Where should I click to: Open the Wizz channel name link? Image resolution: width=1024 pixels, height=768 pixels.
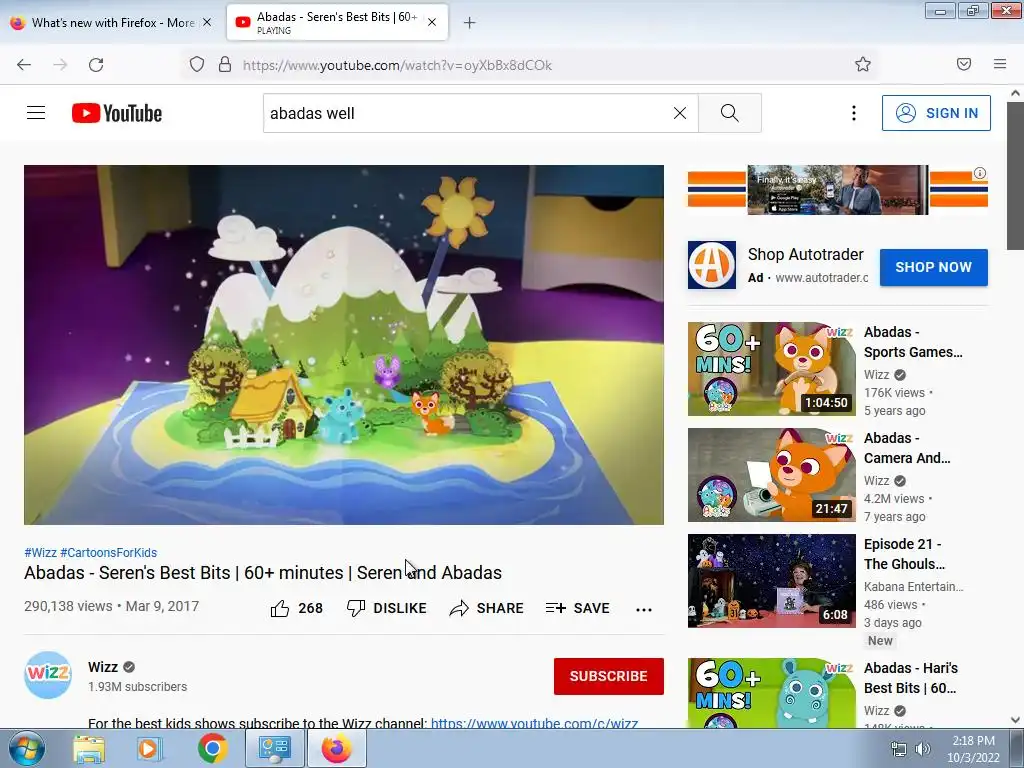pos(103,667)
